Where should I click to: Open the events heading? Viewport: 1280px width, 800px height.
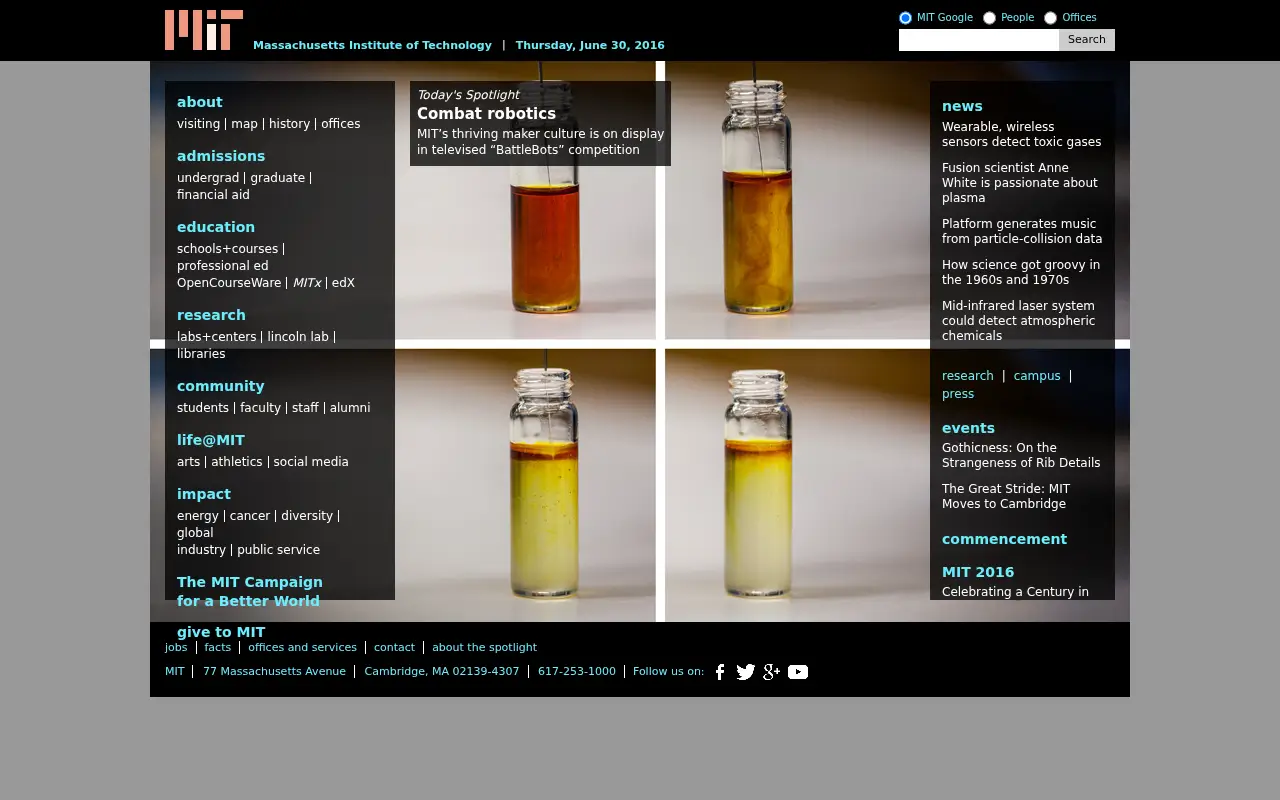click(968, 428)
